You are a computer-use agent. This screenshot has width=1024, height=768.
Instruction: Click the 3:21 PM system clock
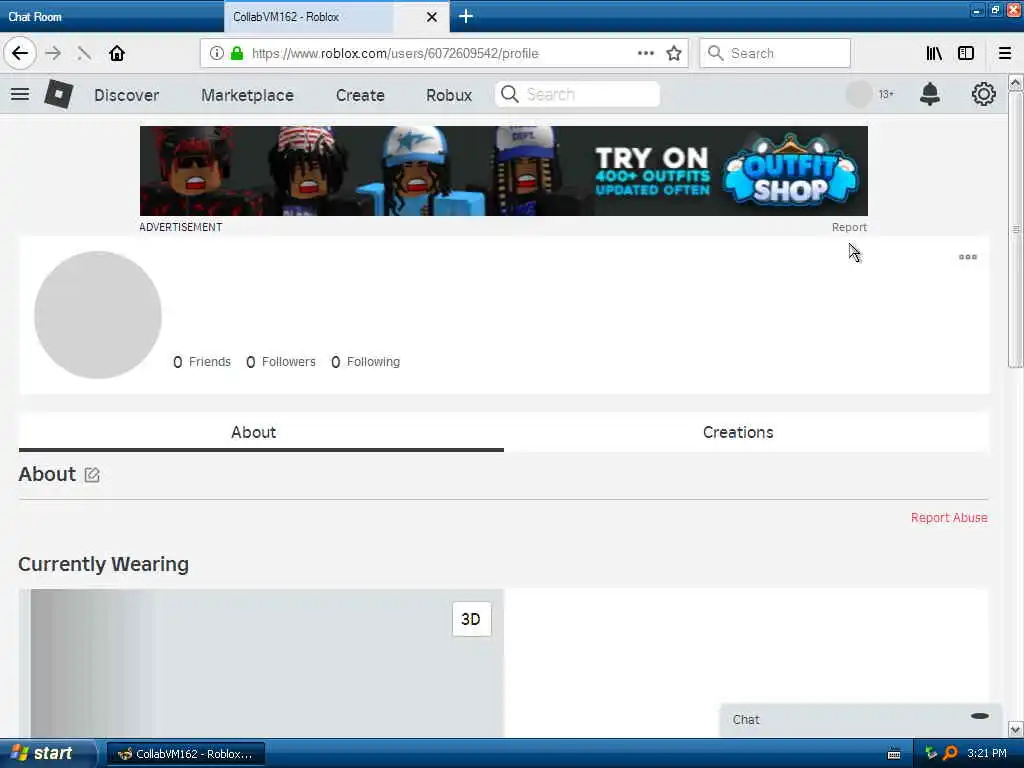click(987, 753)
